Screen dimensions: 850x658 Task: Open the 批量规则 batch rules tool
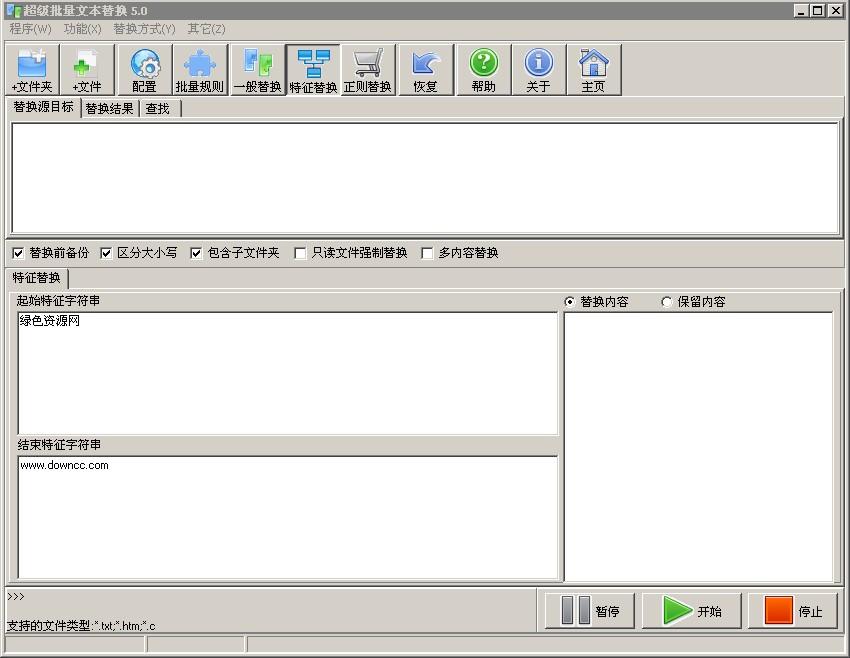199,68
